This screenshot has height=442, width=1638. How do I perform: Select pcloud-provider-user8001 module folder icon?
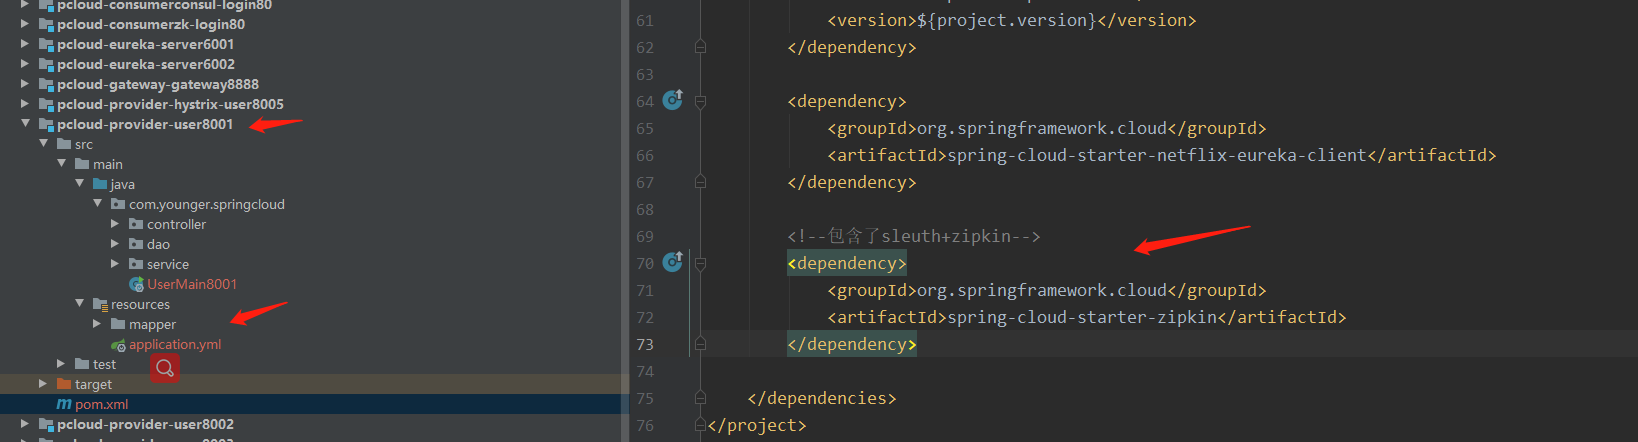[46, 124]
